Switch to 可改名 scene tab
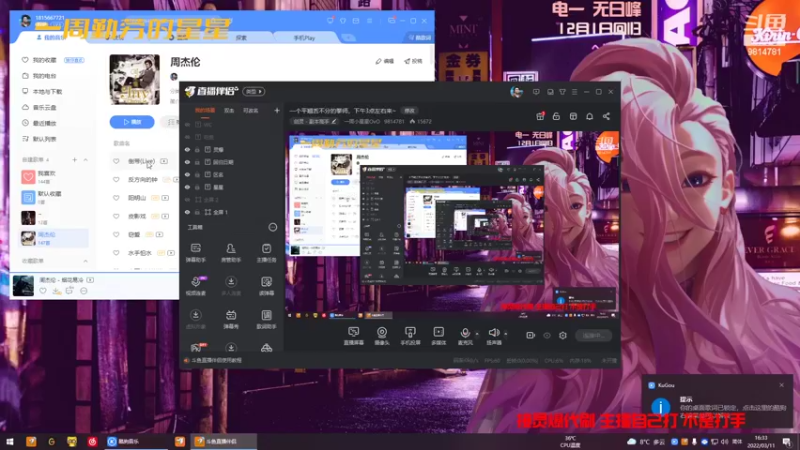800x450 pixels. pos(251,110)
